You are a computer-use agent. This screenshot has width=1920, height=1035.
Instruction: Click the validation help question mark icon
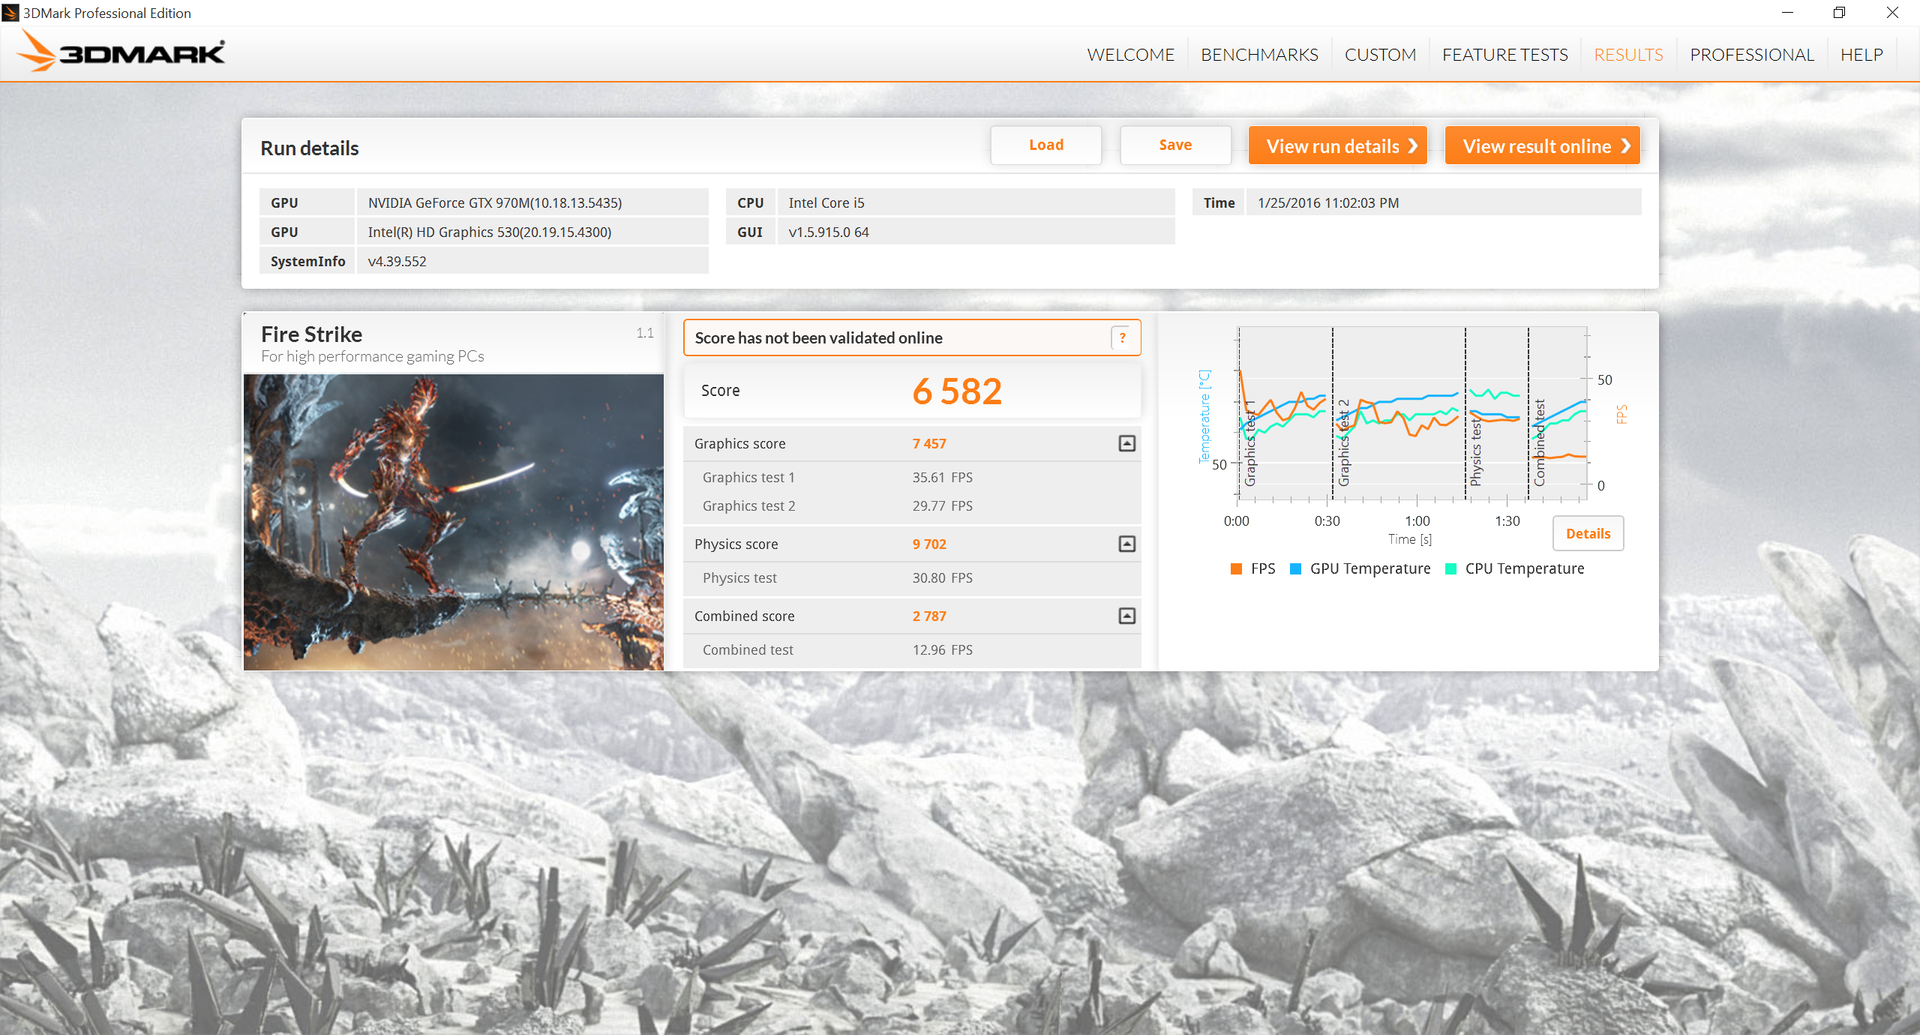click(x=1122, y=338)
